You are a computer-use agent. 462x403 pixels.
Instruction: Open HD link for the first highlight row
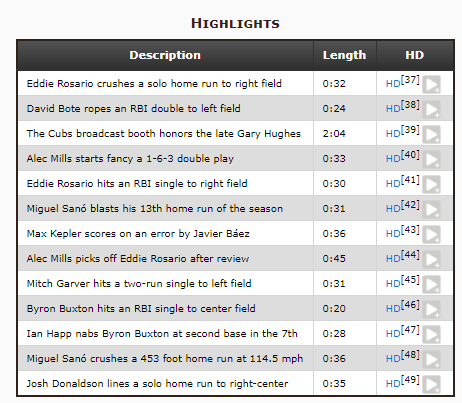tap(393, 84)
